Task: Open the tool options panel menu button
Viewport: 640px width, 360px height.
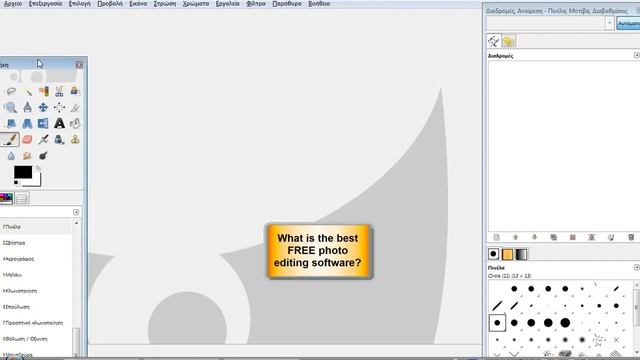Action: click(76, 212)
